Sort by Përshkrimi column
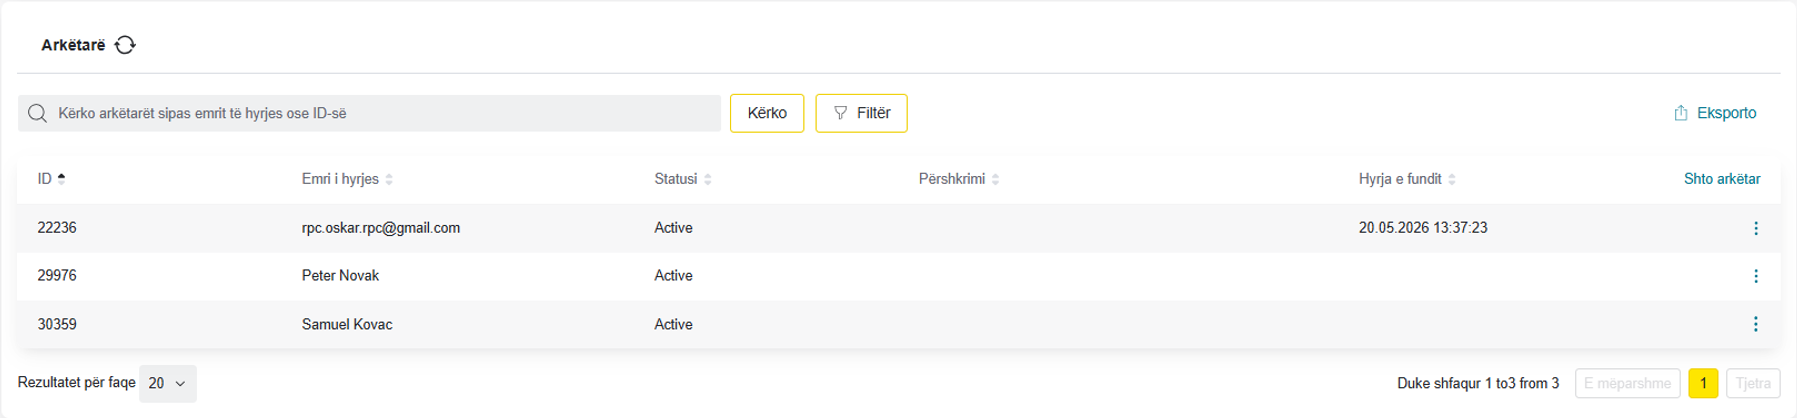The width and height of the screenshot is (1797, 418). 995,179
